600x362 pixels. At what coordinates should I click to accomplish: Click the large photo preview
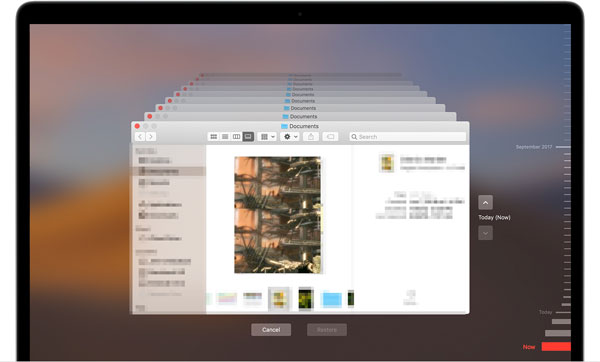coord(278,215)
